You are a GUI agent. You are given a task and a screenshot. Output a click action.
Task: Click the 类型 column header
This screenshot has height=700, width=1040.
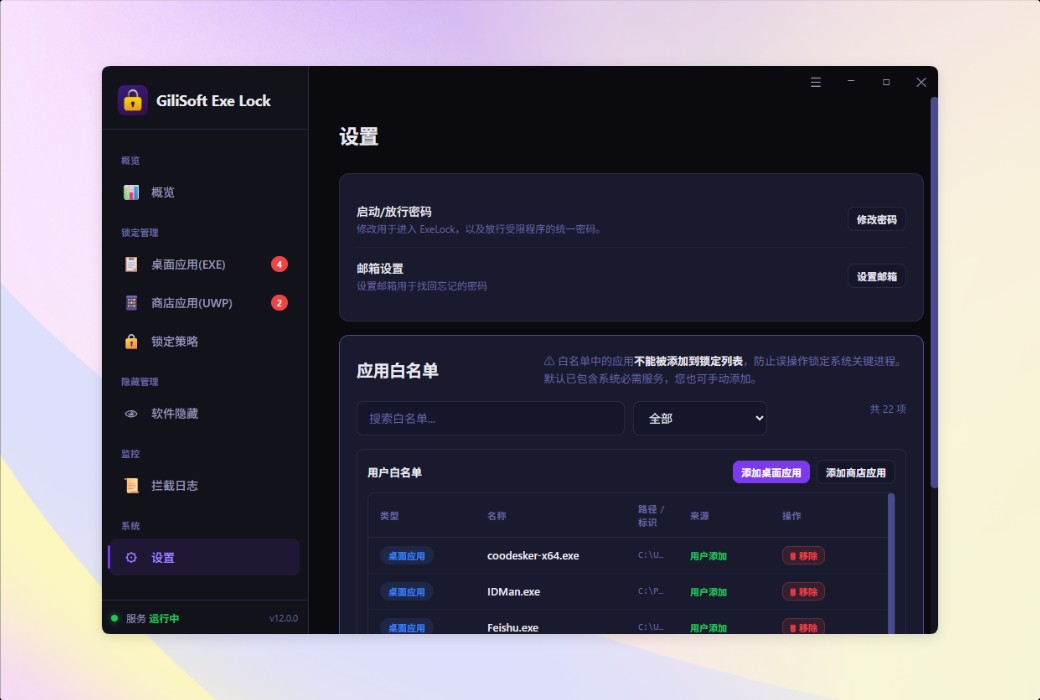pyautogui.click(x=389, y=516)
